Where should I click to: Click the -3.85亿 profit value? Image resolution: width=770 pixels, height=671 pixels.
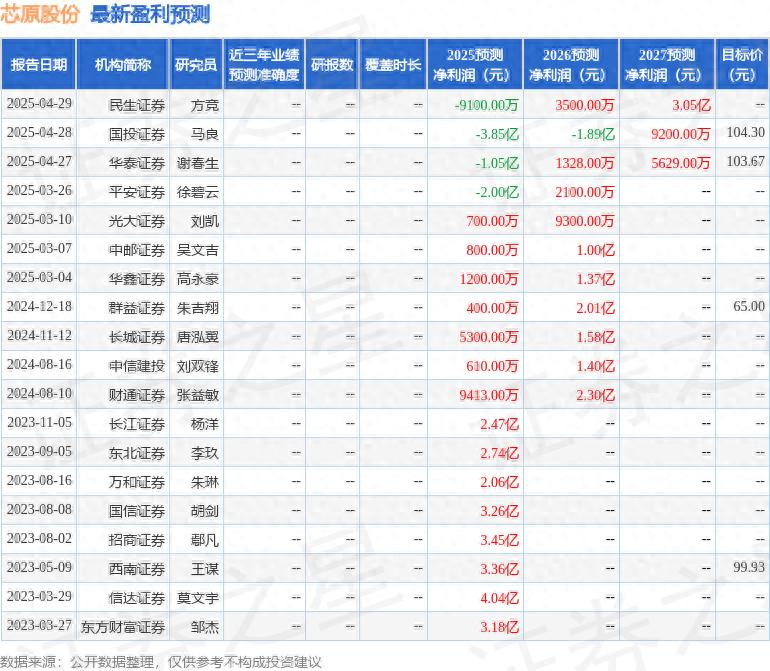[x=497, y=134]
